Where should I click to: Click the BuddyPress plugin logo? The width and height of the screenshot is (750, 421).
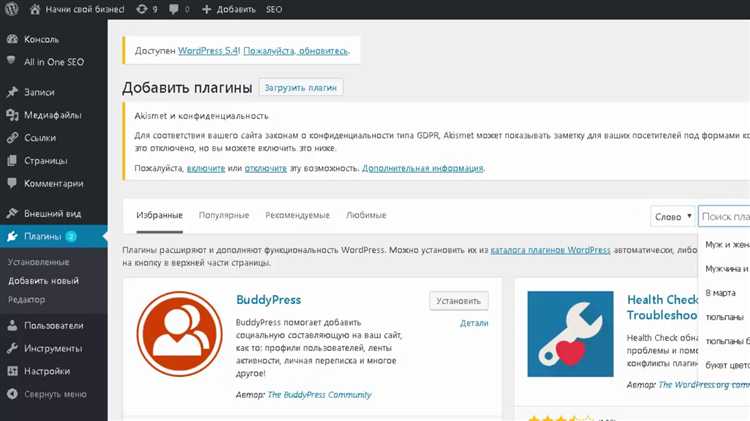click(179, 334)
